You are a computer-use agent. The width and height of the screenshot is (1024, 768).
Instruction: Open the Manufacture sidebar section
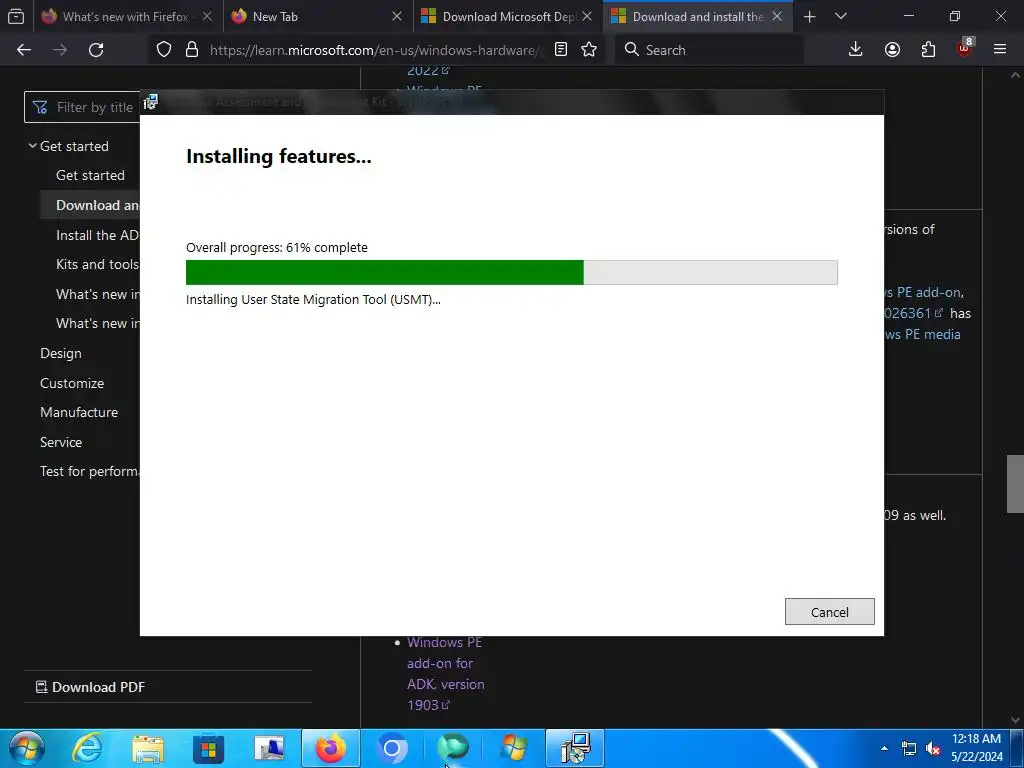(79, 412)
